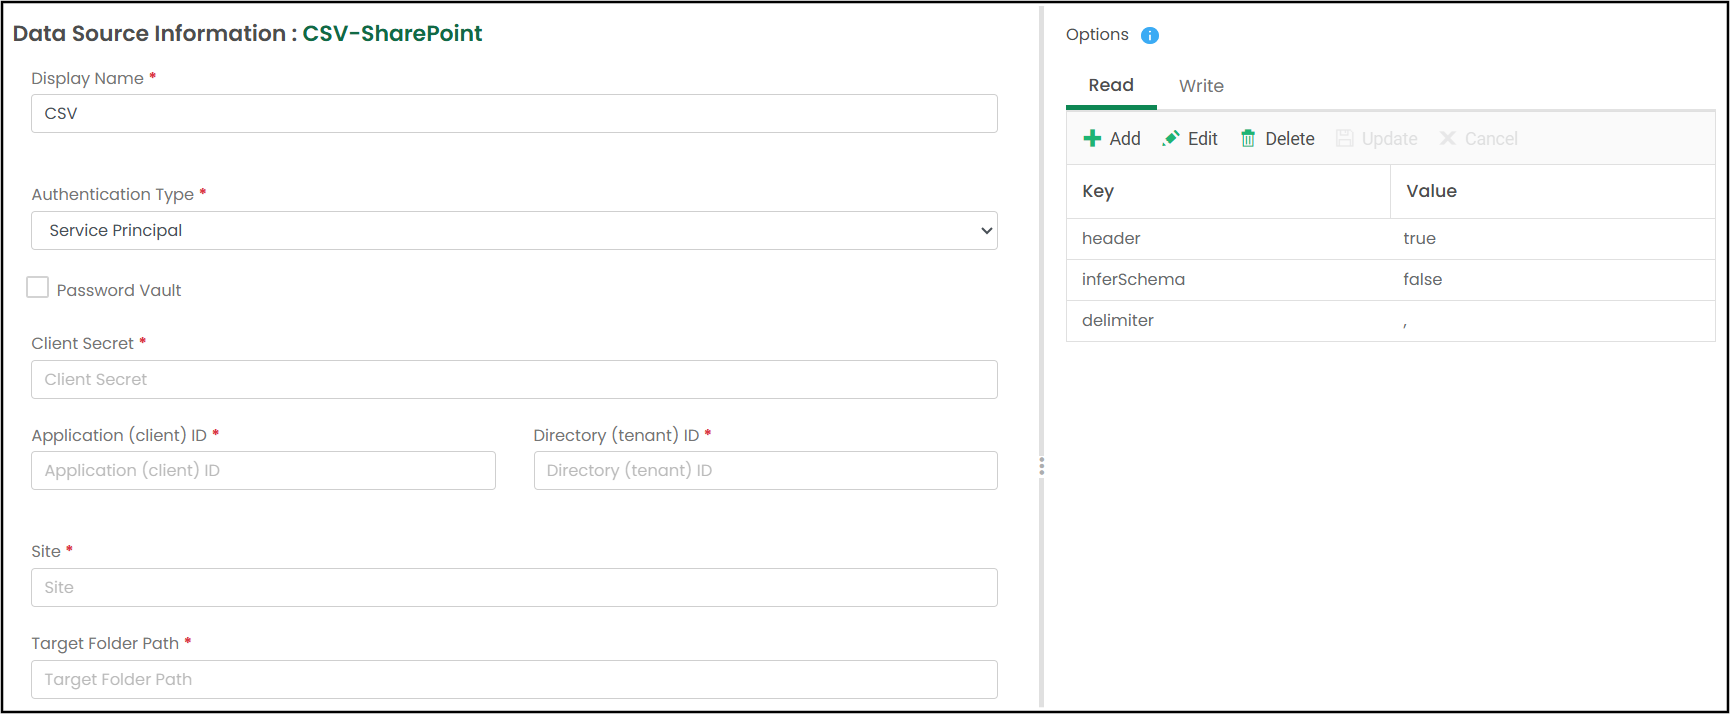Click the Password Vault label
Image resolution: width=1730 pixels, height=714 pixels.
coord(119,290)
